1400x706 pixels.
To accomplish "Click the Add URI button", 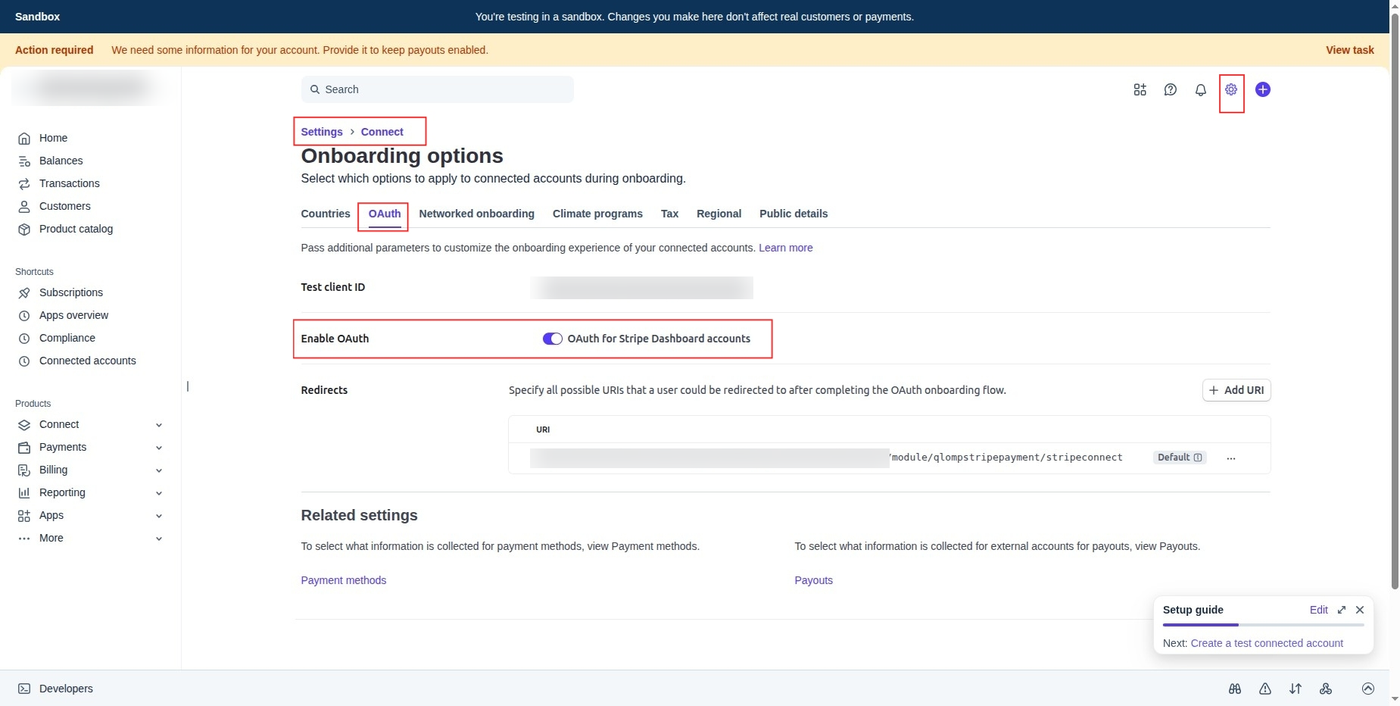I will [1236, 391].
